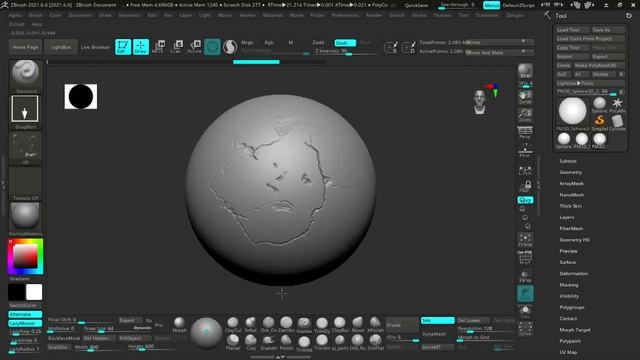Viewport: 640px width, 360px height.
Task: Select the Planar brush icon
Action: coord(233,342)
